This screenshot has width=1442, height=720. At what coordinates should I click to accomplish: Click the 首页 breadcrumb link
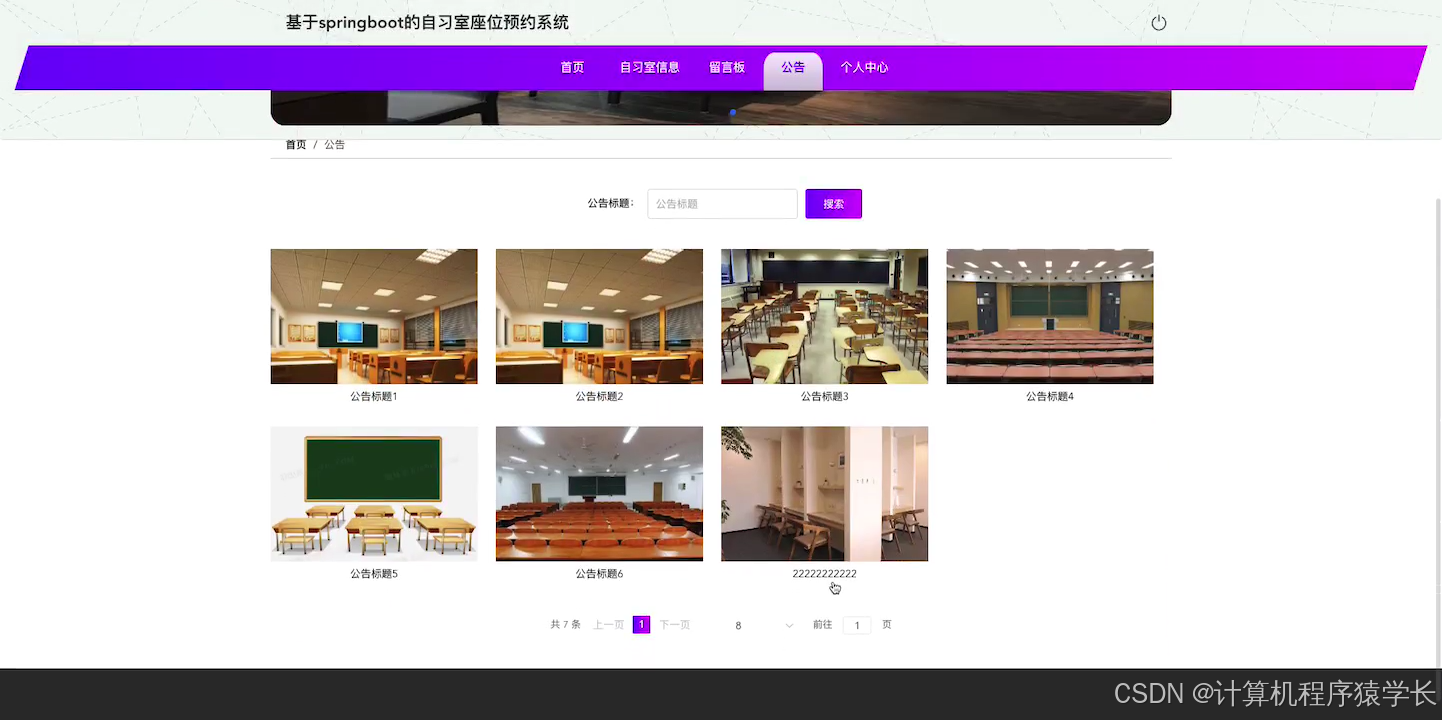(295, 144)
